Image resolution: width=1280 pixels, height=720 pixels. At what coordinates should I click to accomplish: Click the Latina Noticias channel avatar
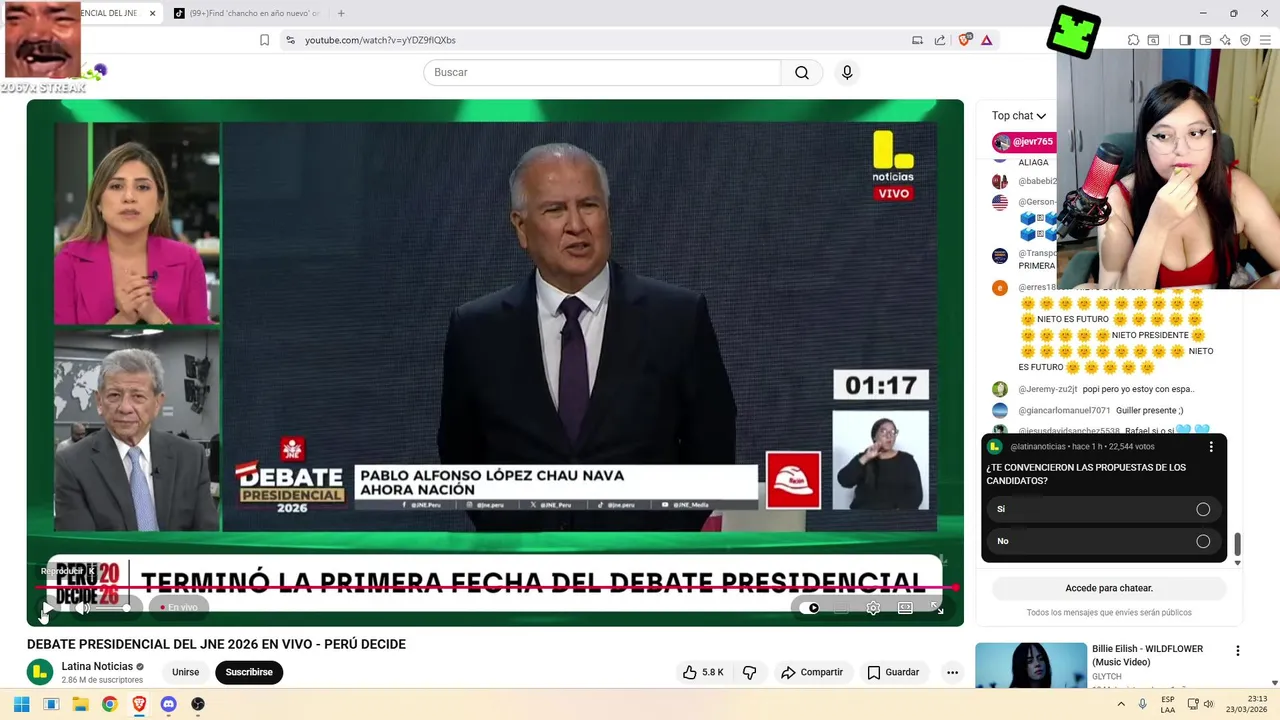40,672
